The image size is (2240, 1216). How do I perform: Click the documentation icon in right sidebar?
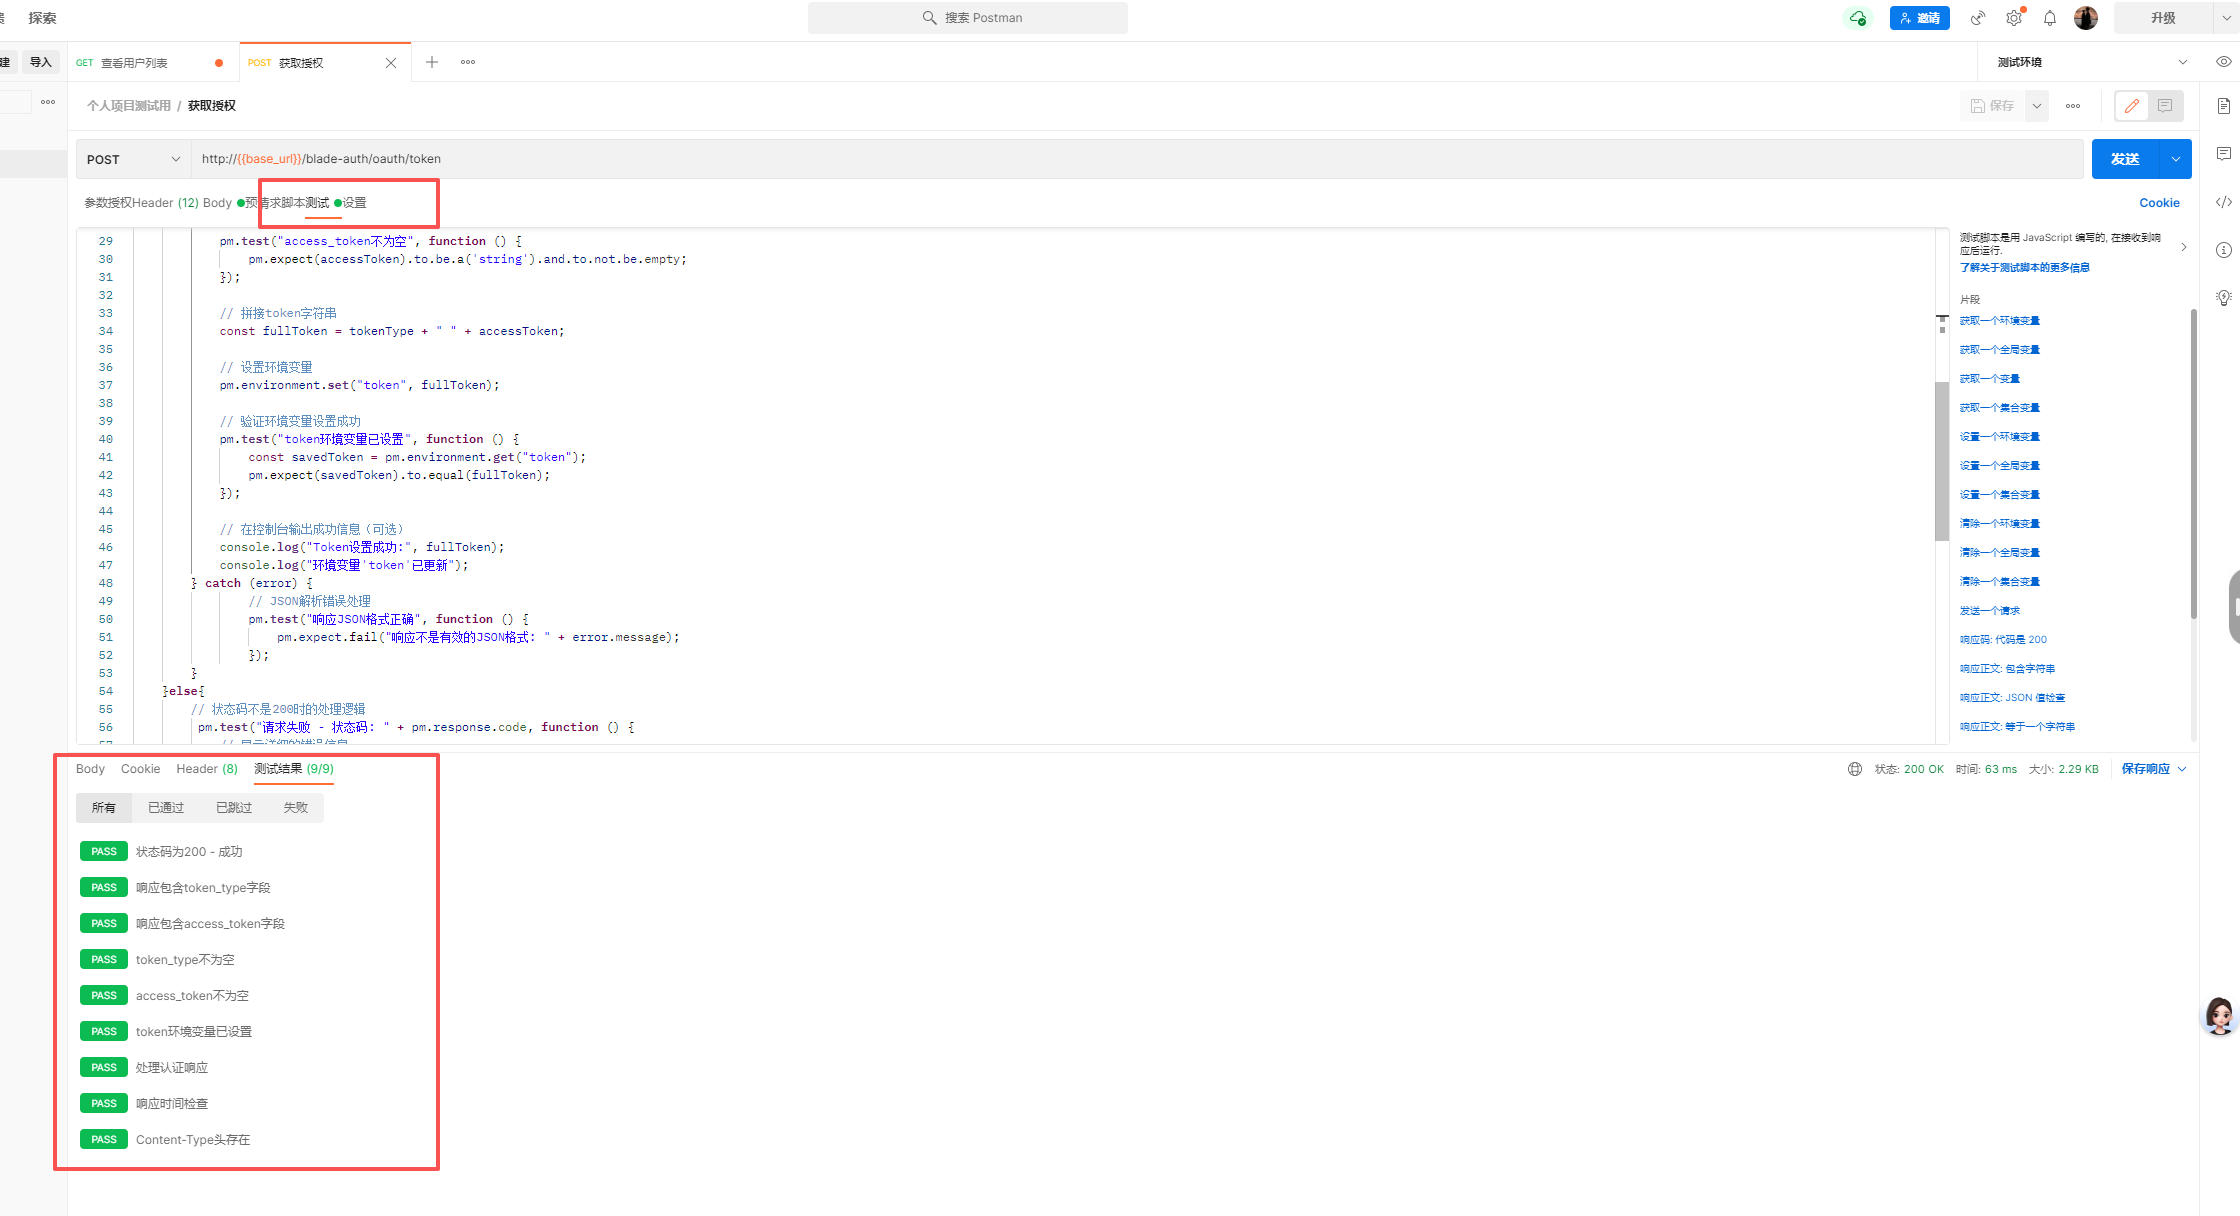[x=2223, y=106]
